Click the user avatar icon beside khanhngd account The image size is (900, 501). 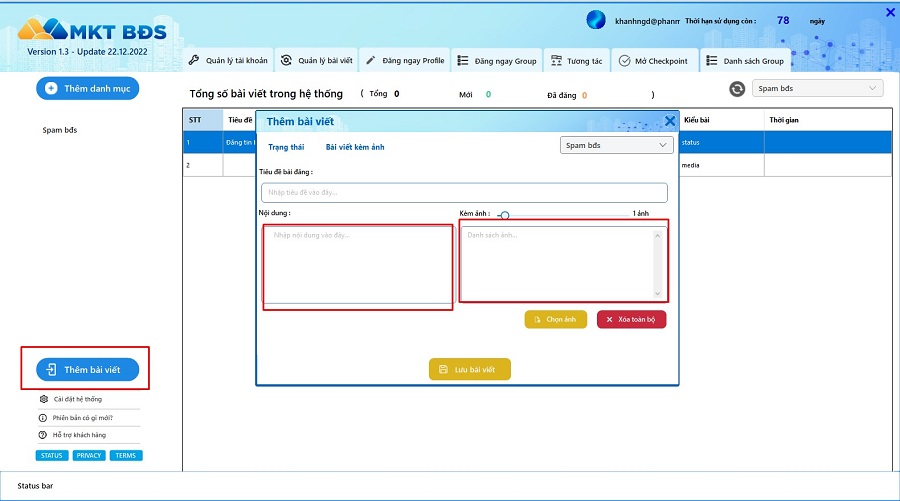point(596,20)
